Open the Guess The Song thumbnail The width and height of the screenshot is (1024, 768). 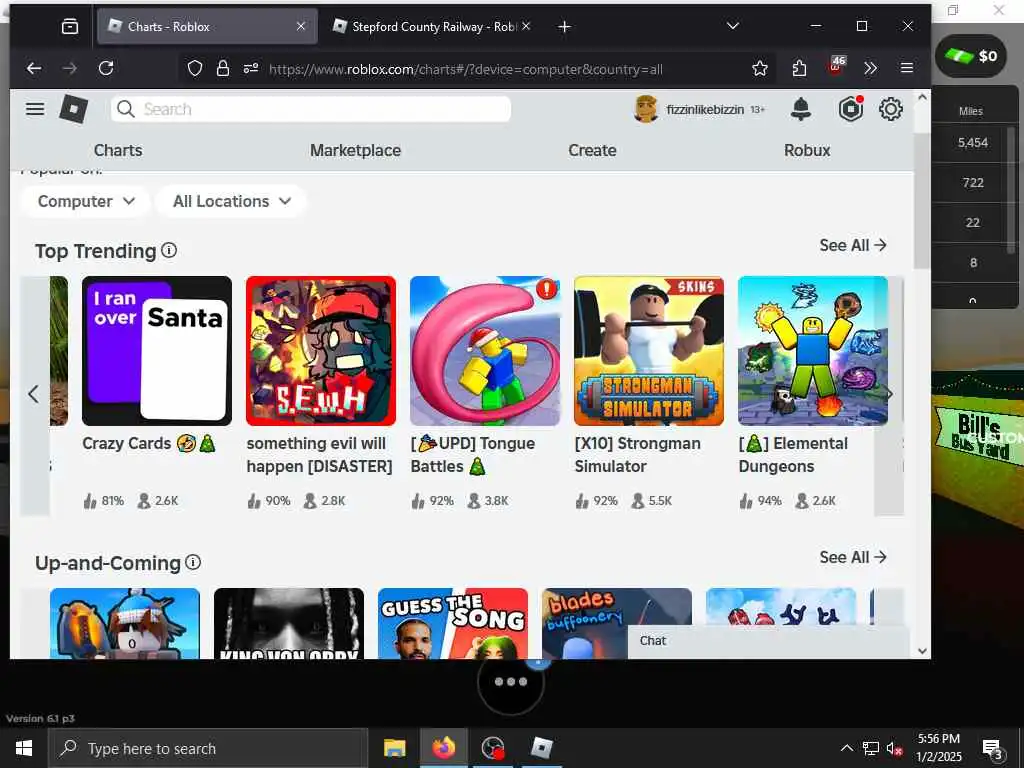coord(453,623)
